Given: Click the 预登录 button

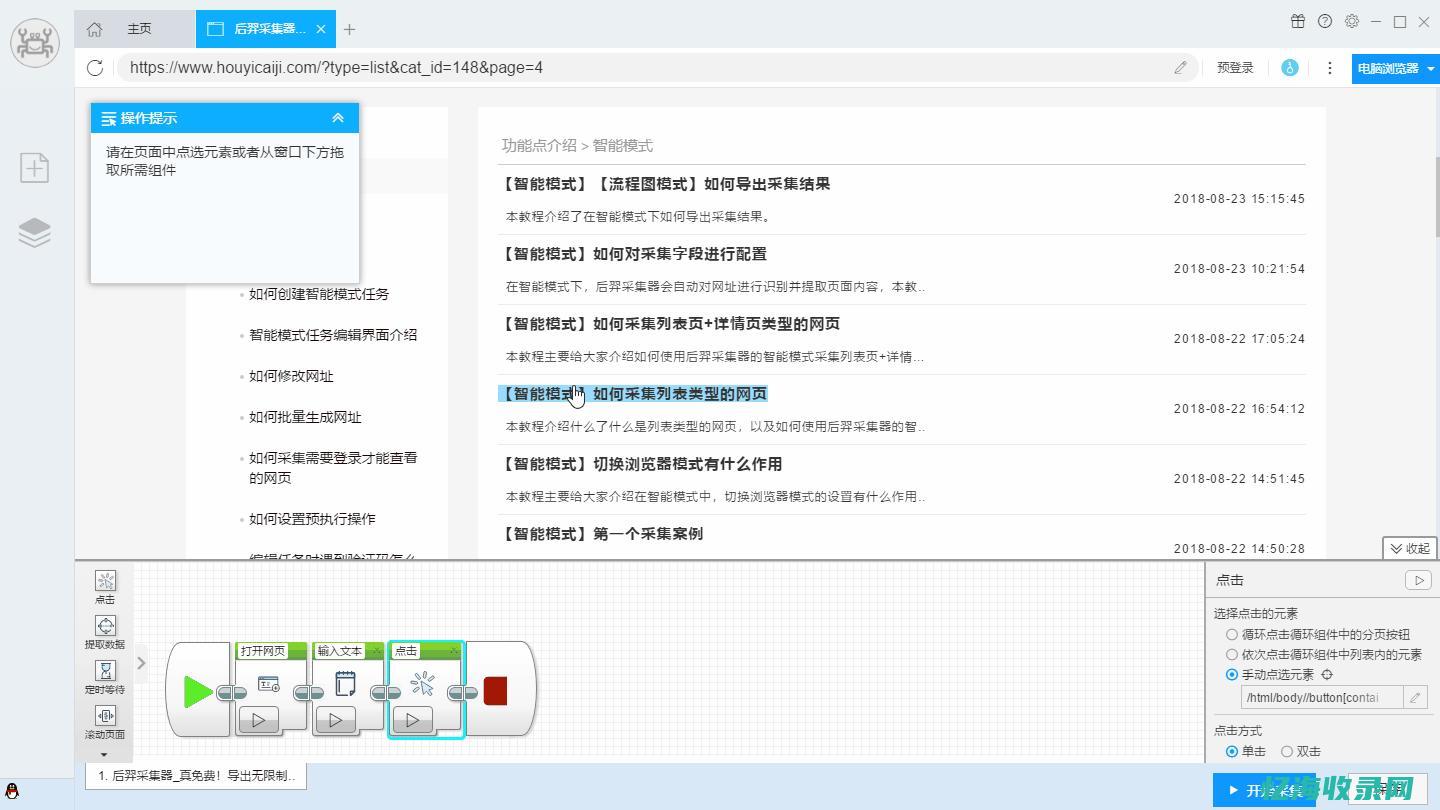Looking at the screenshot, I should point(1235,67).
